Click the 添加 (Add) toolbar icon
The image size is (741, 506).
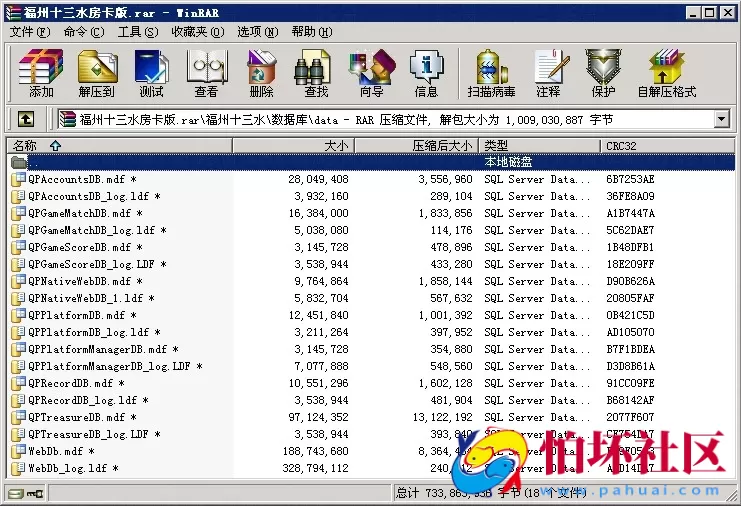(x=41, y=73)
